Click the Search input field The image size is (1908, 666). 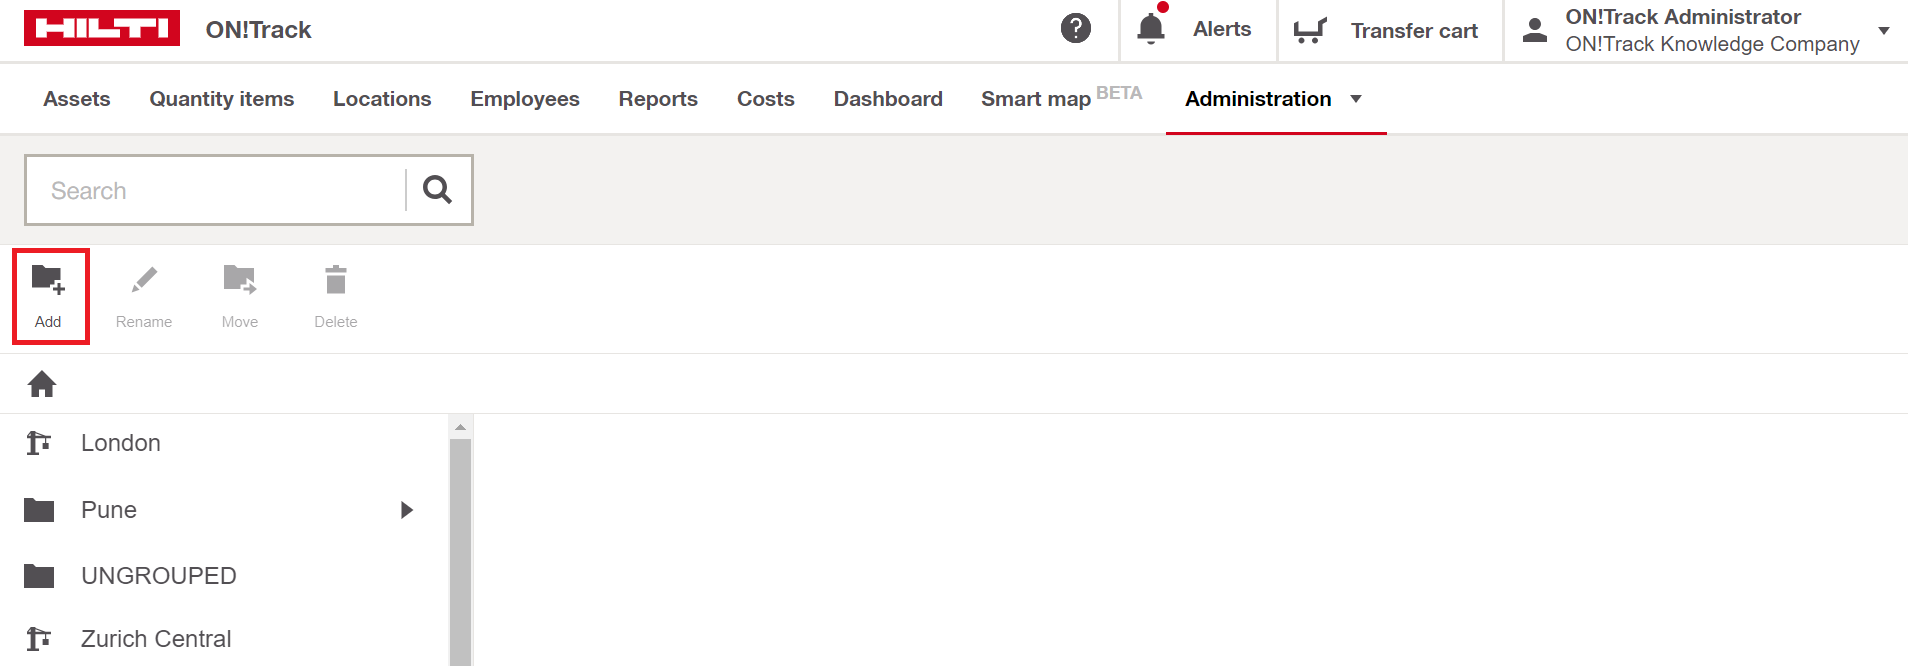(216, 190)
